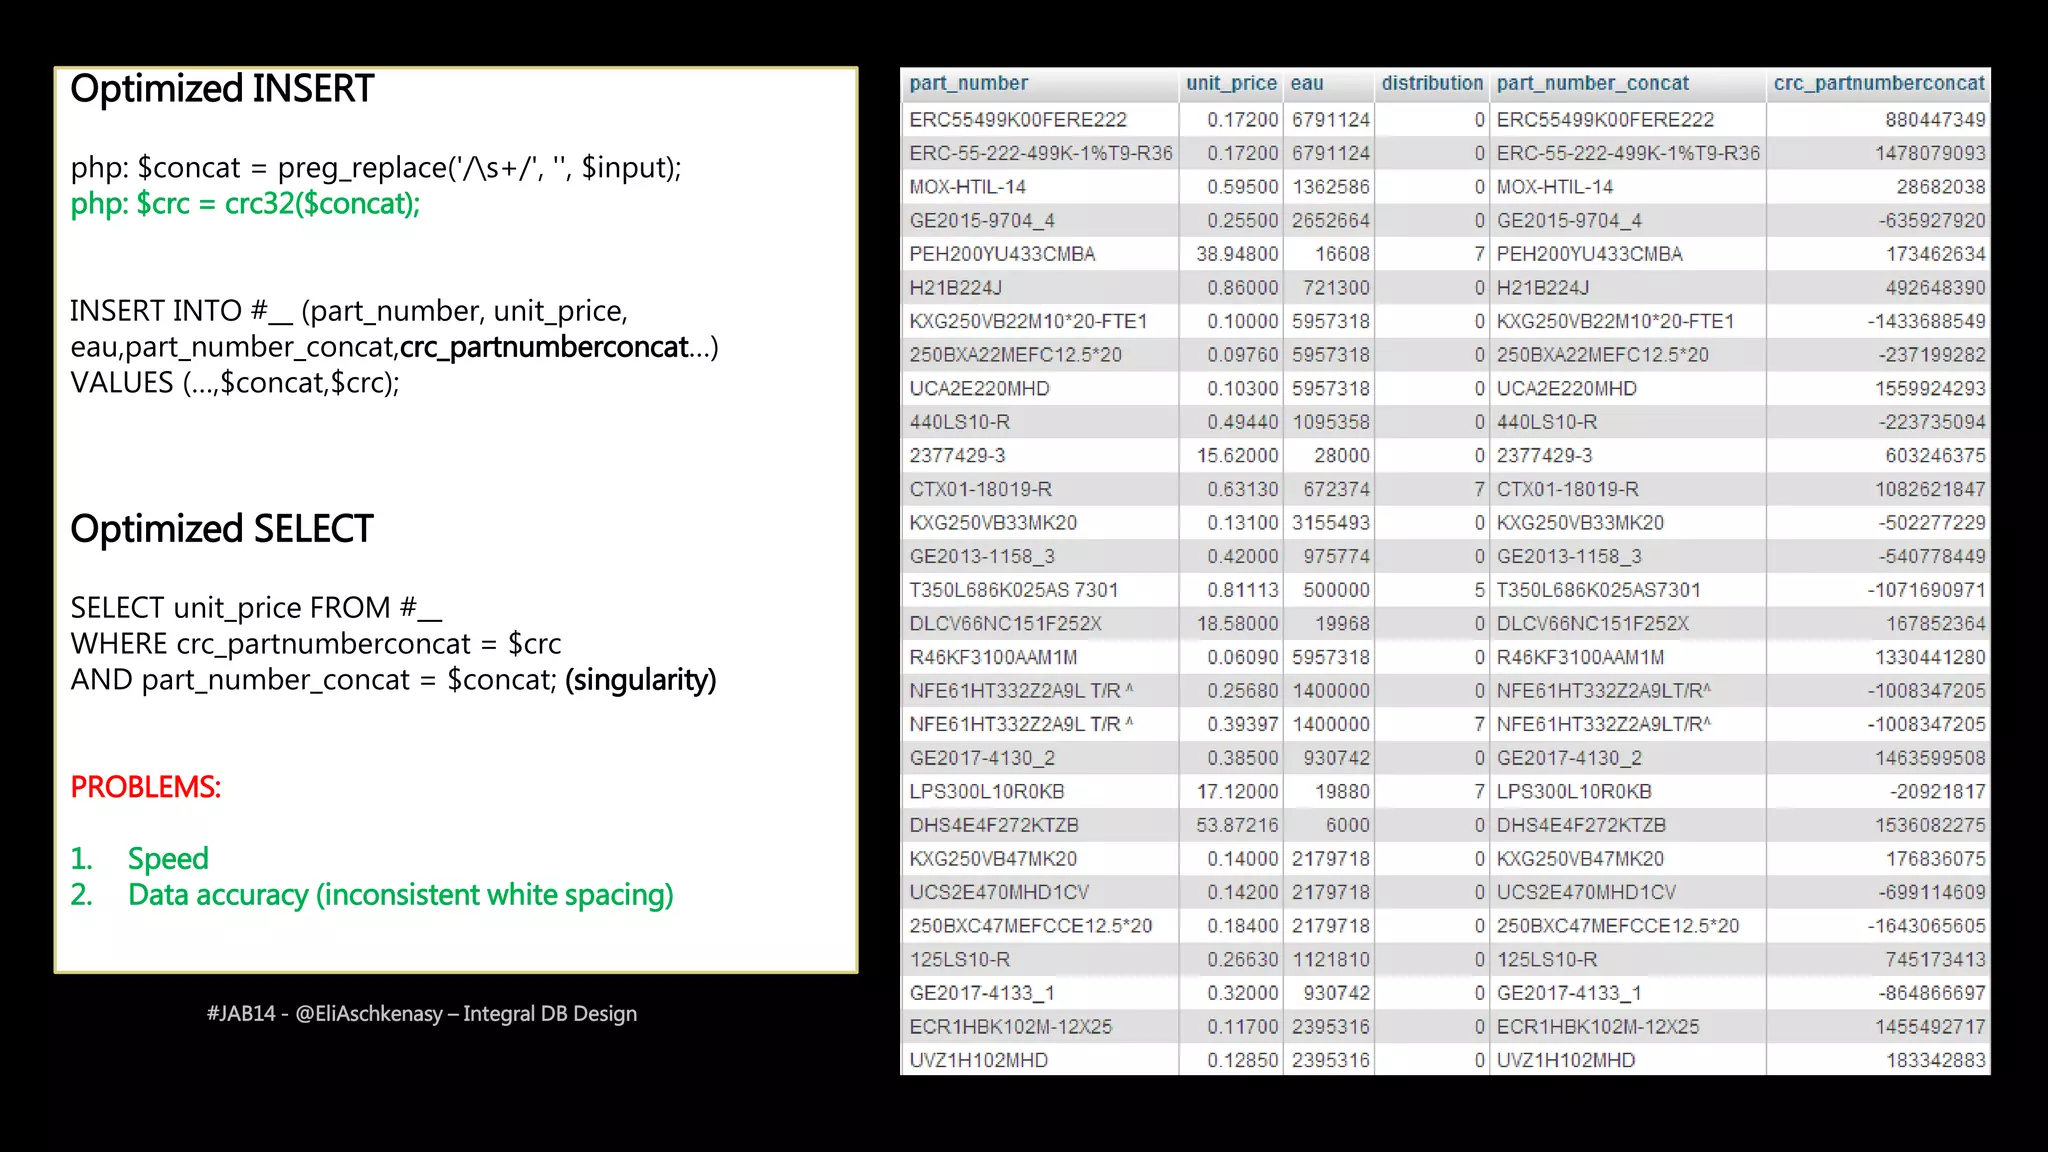The height and width of the screenshot is (1152, 2048).
Task: Select CRC value 1463599508
Action: point(1930,758)
